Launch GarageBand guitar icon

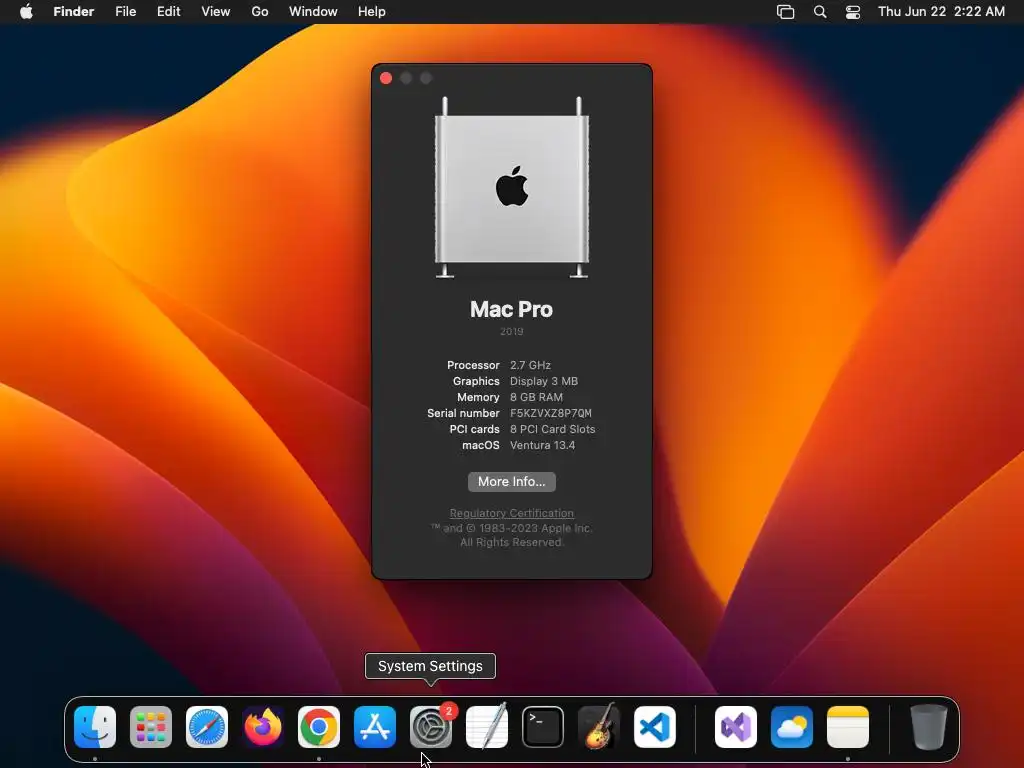(x=599, y=726)
